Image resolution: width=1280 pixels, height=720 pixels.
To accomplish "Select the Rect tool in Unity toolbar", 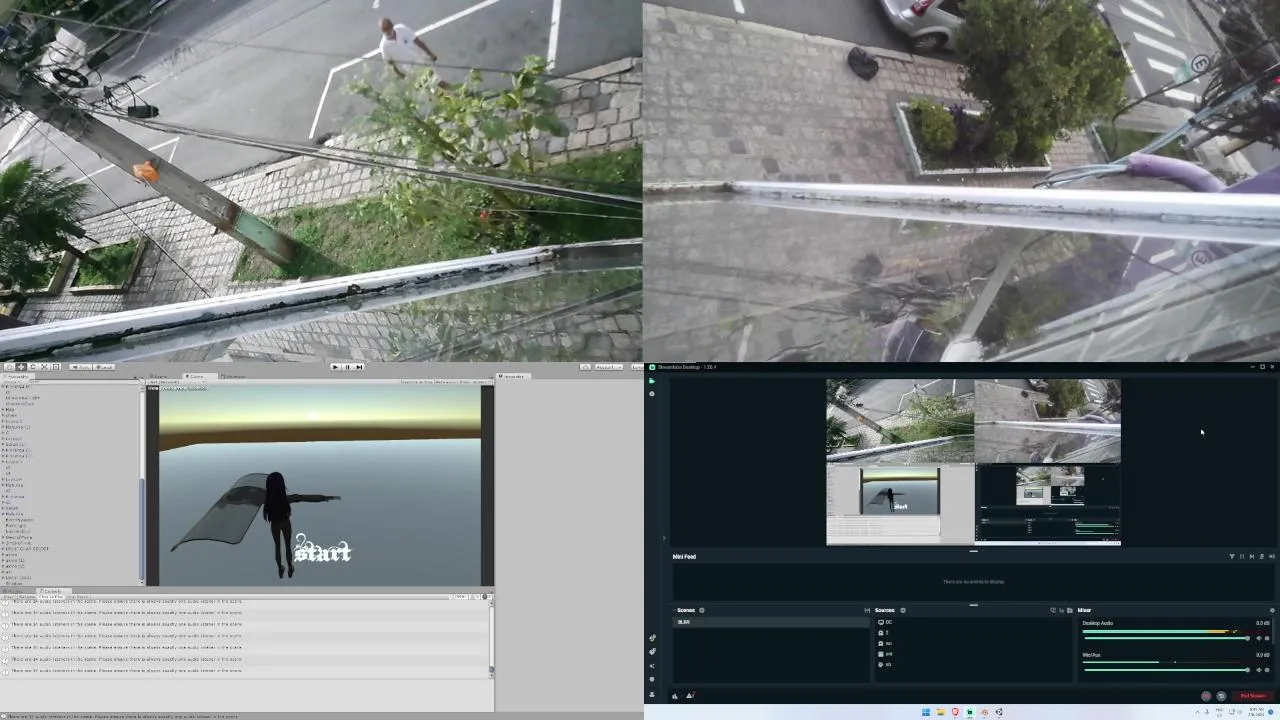I will tap(55, 367).
